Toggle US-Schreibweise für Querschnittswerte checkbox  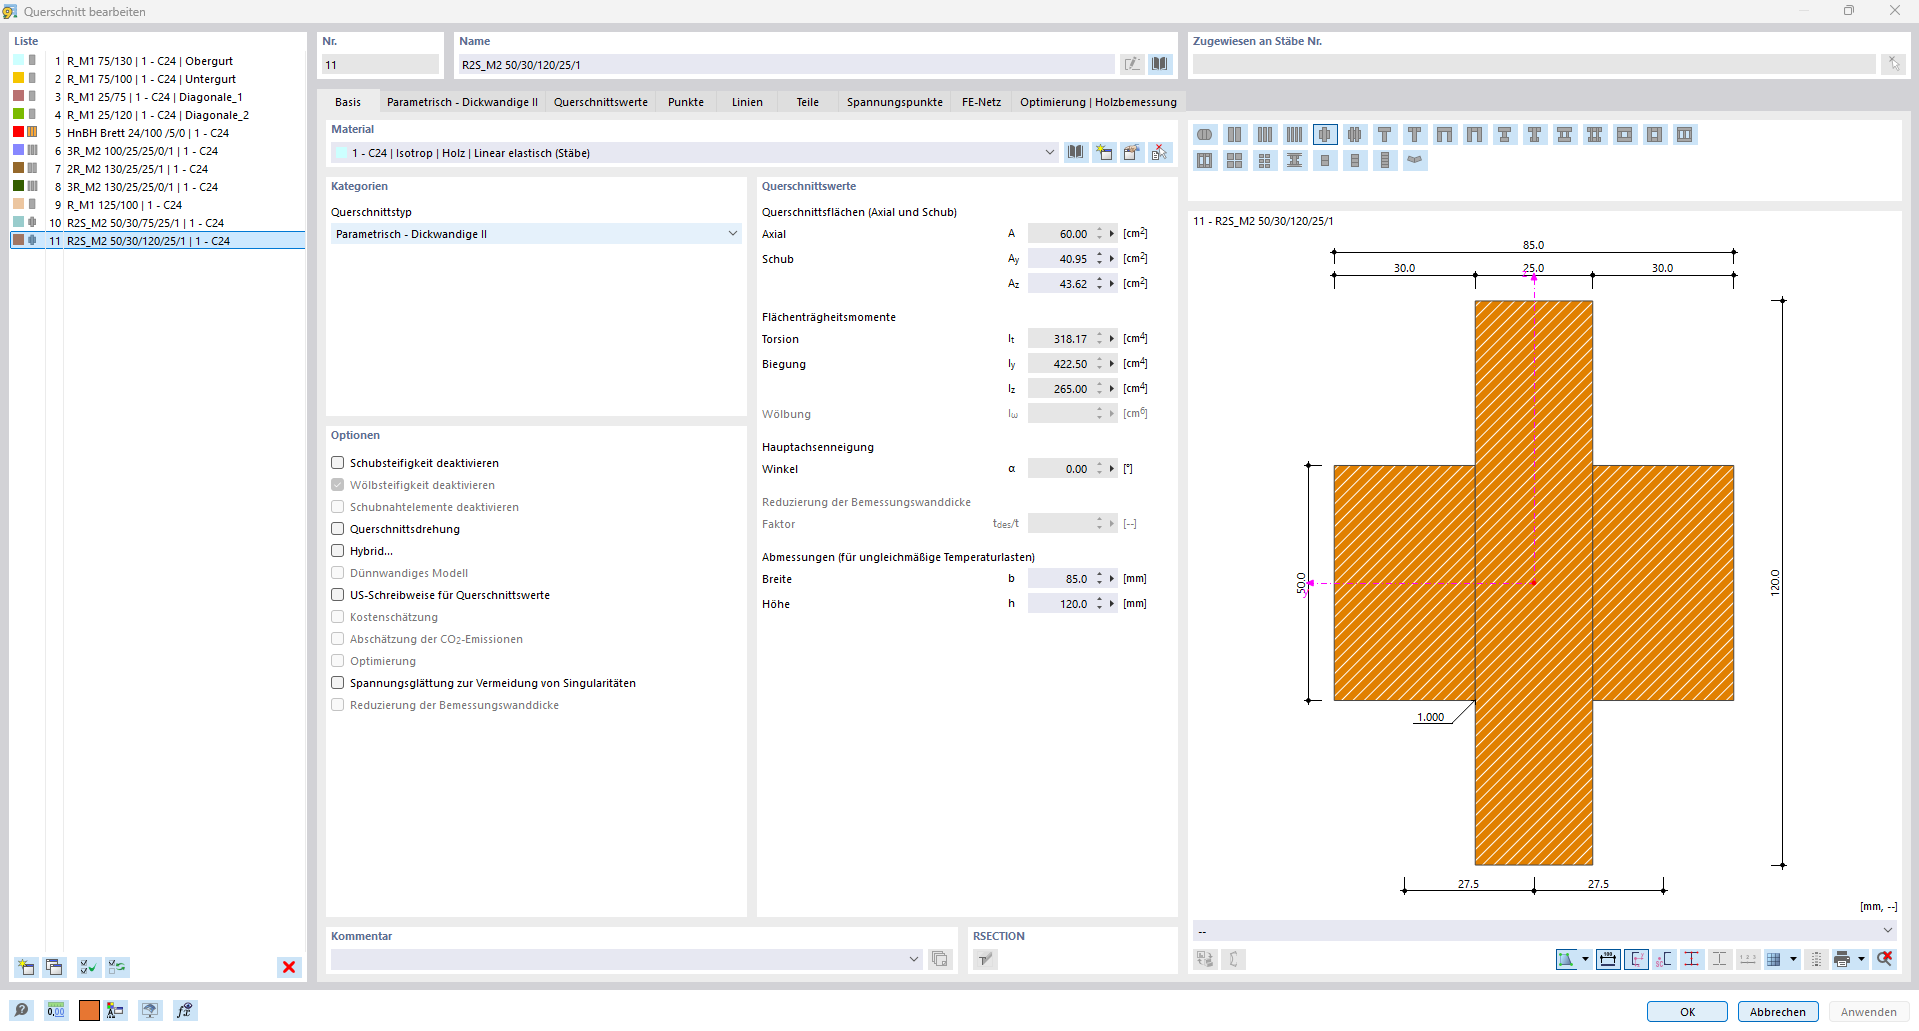(338, 595)
